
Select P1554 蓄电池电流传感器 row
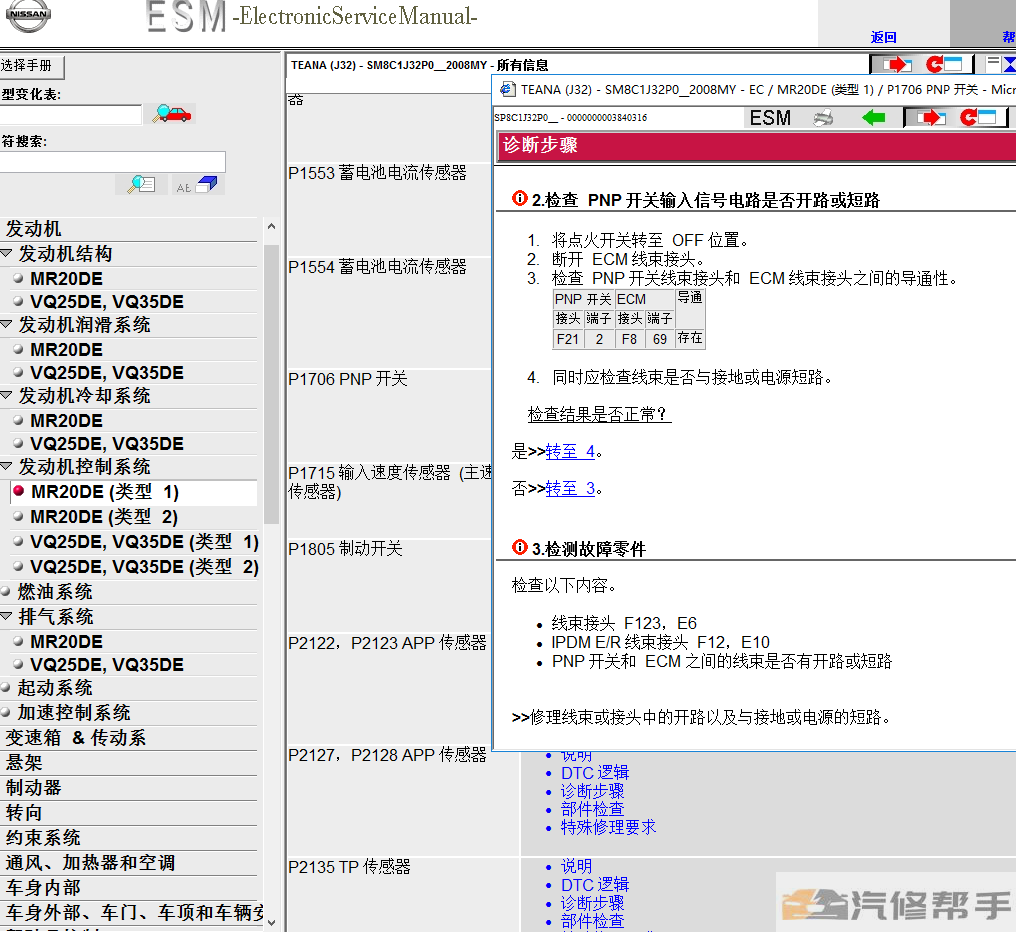click(x=377, y=267)
